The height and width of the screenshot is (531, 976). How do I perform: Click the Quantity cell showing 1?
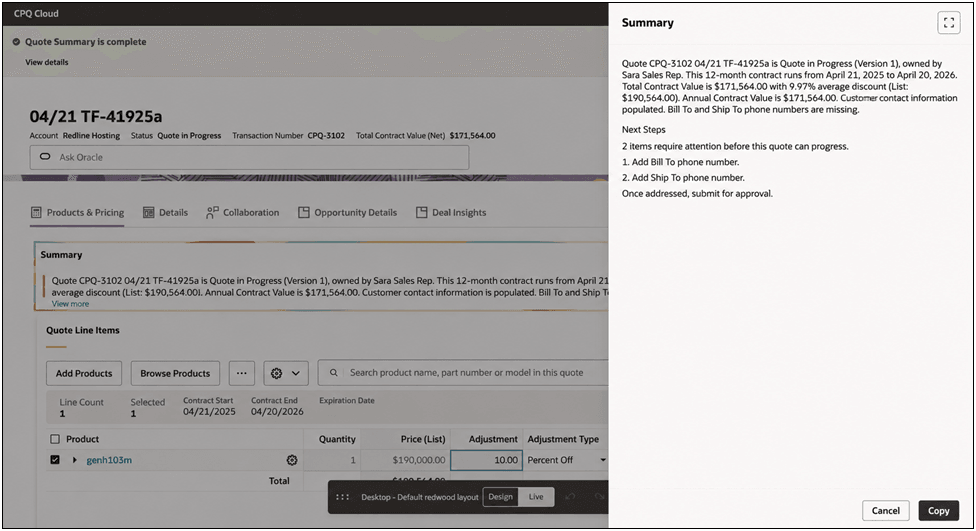pos(332,460)
